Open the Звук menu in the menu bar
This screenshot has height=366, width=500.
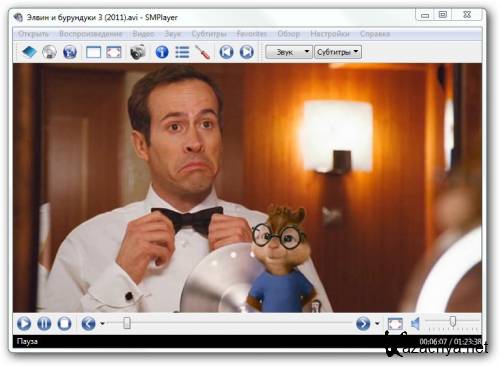click(x=173, y=34)
